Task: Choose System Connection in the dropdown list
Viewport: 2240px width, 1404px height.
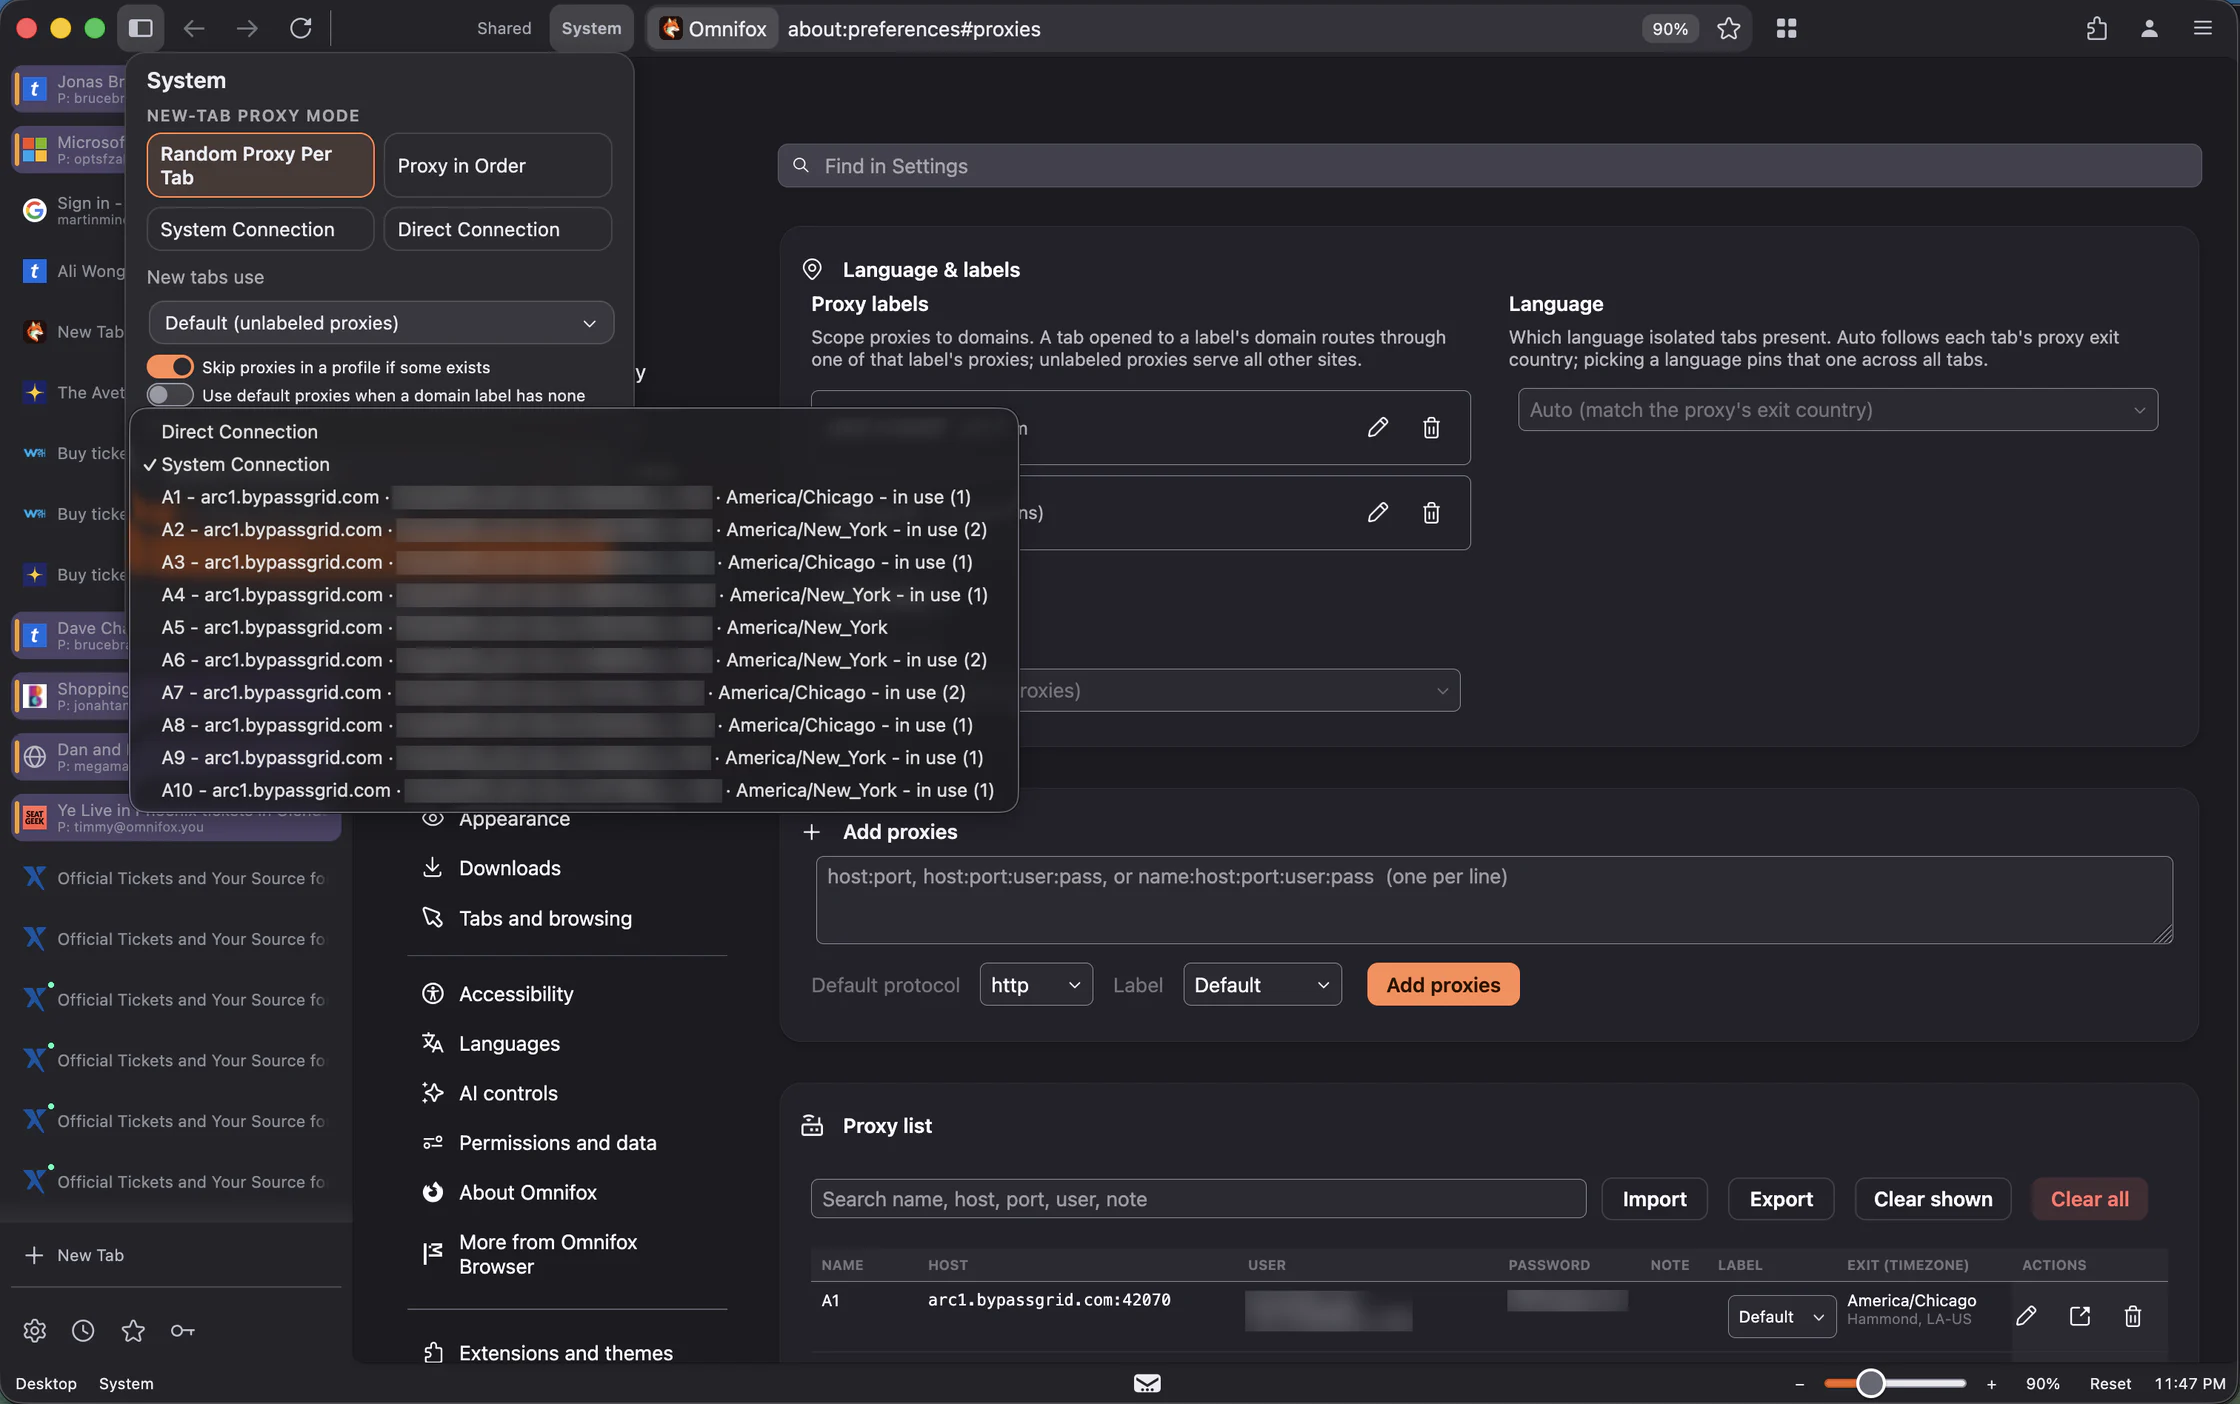Action: point(574,464)
